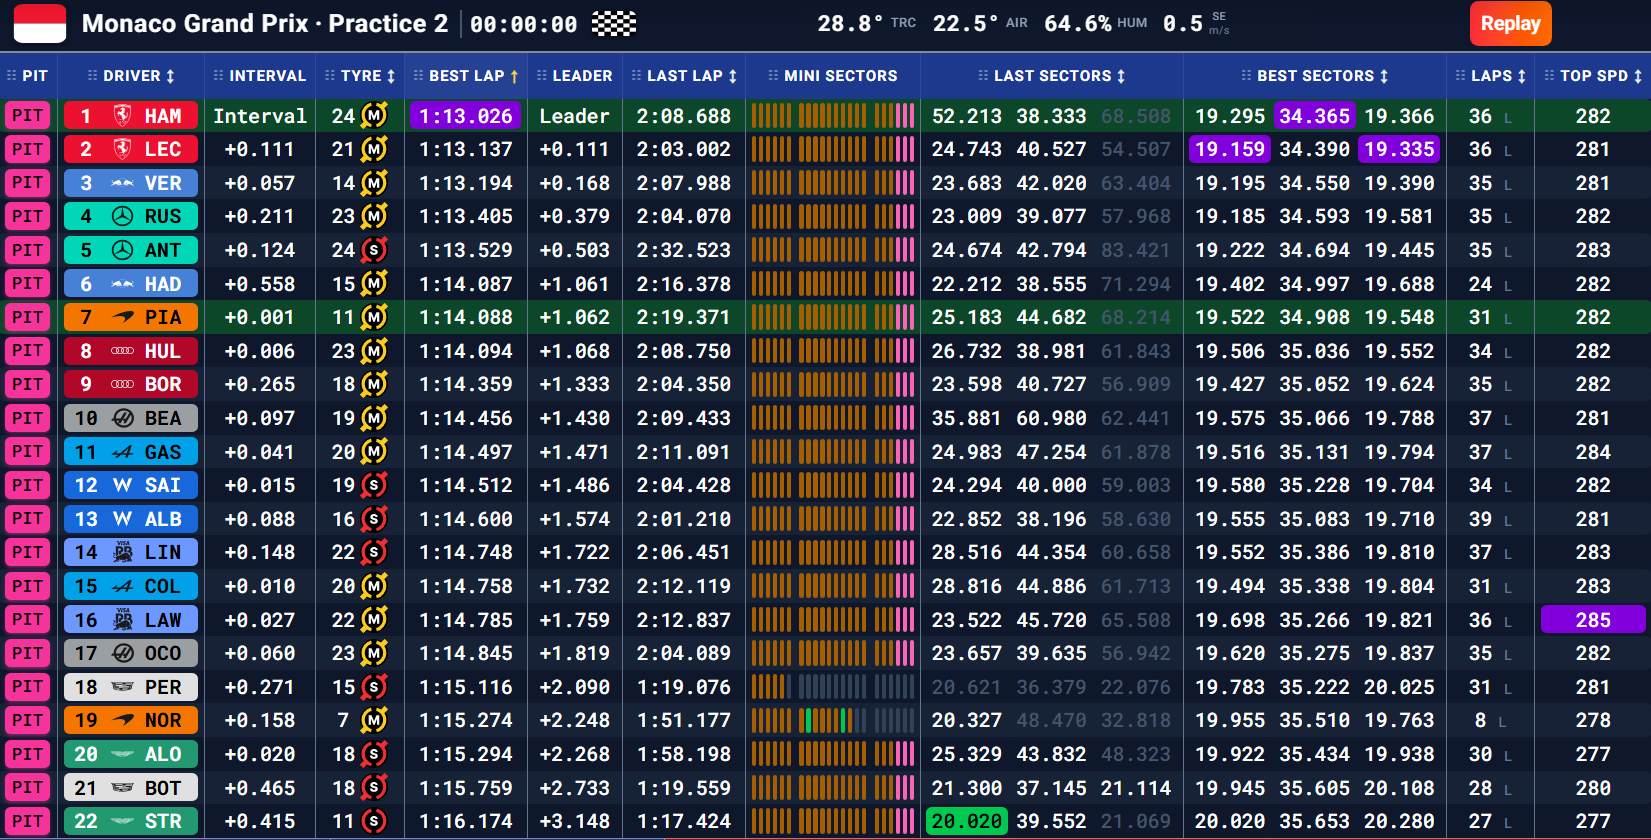
Task: Click the LEADER column header label
Action: tap(582, 76)
